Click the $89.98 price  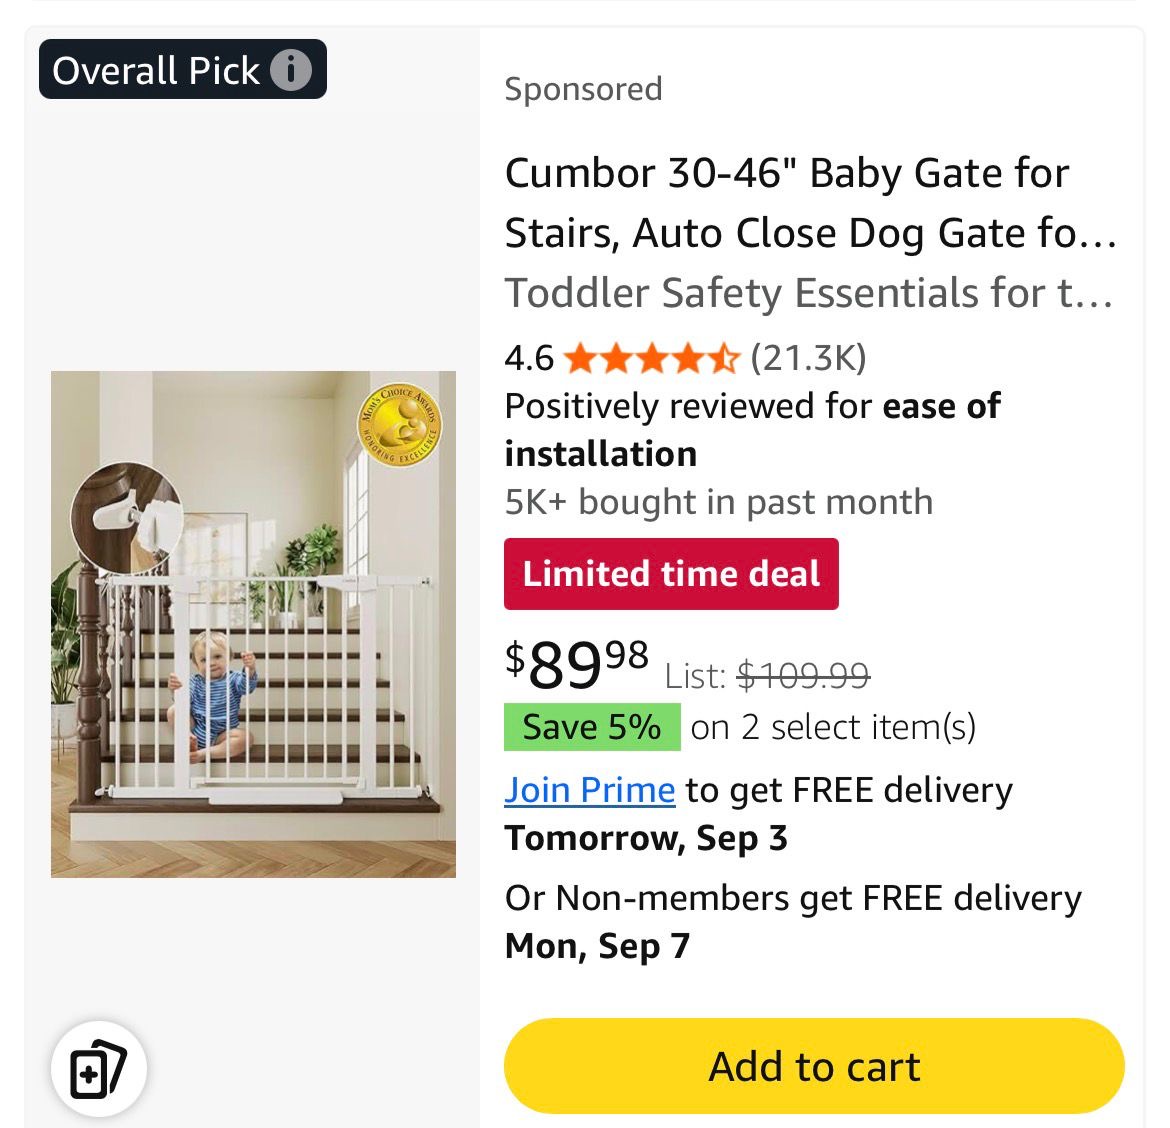pyautogui.click(x=577, y=665)
